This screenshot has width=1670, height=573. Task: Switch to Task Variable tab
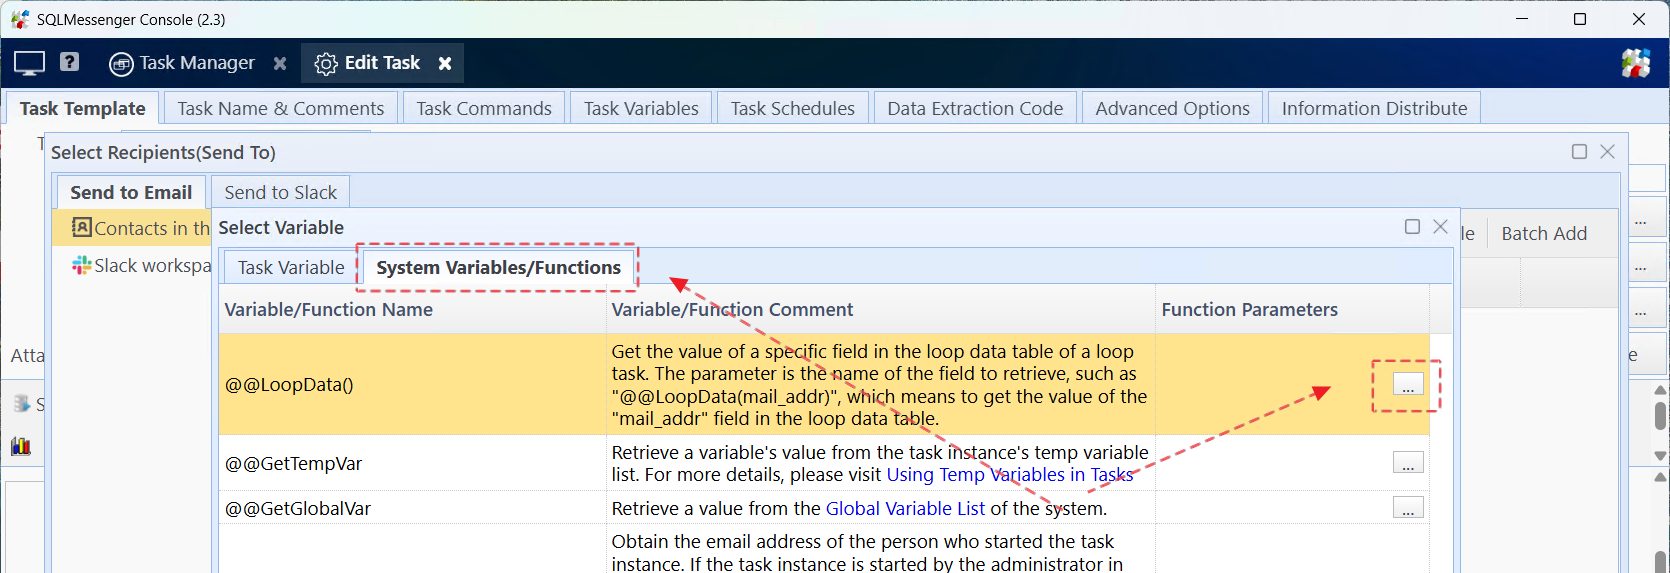tap(291, 267)
